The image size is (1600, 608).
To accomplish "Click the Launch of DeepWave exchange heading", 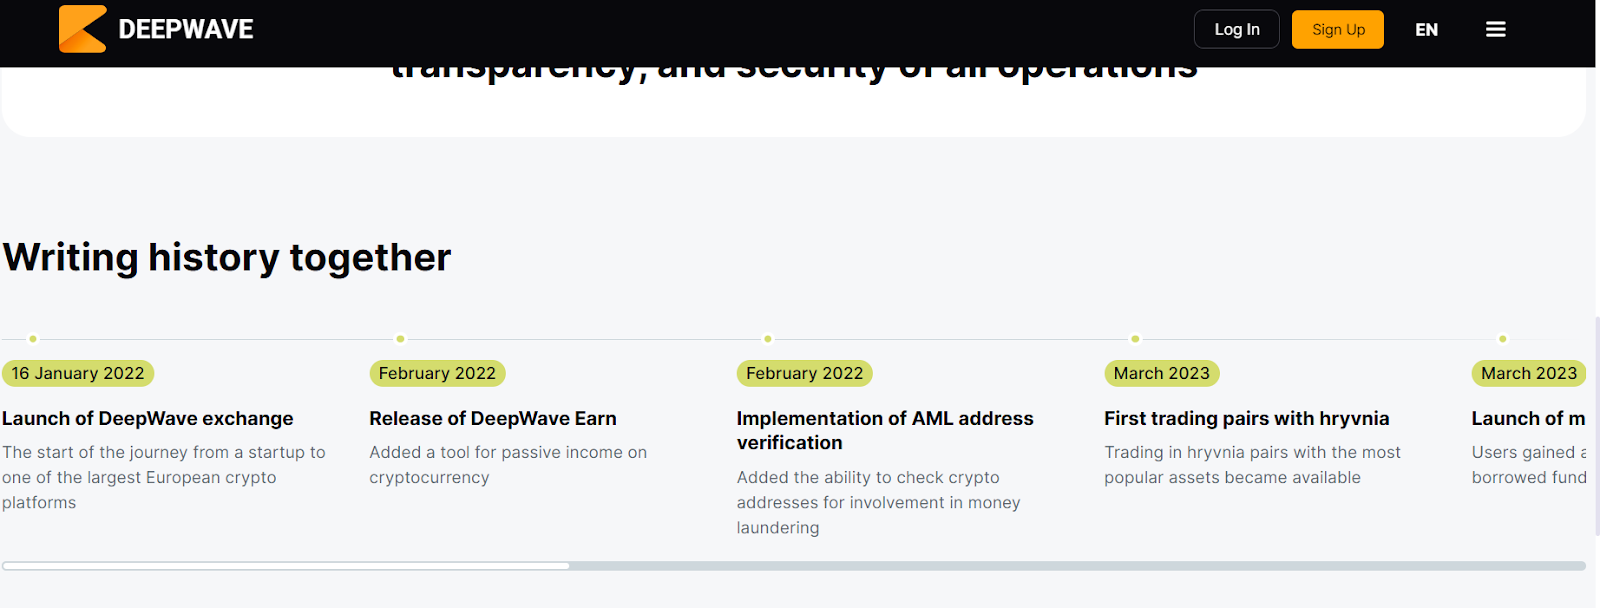I will click(x=148, y=418).
